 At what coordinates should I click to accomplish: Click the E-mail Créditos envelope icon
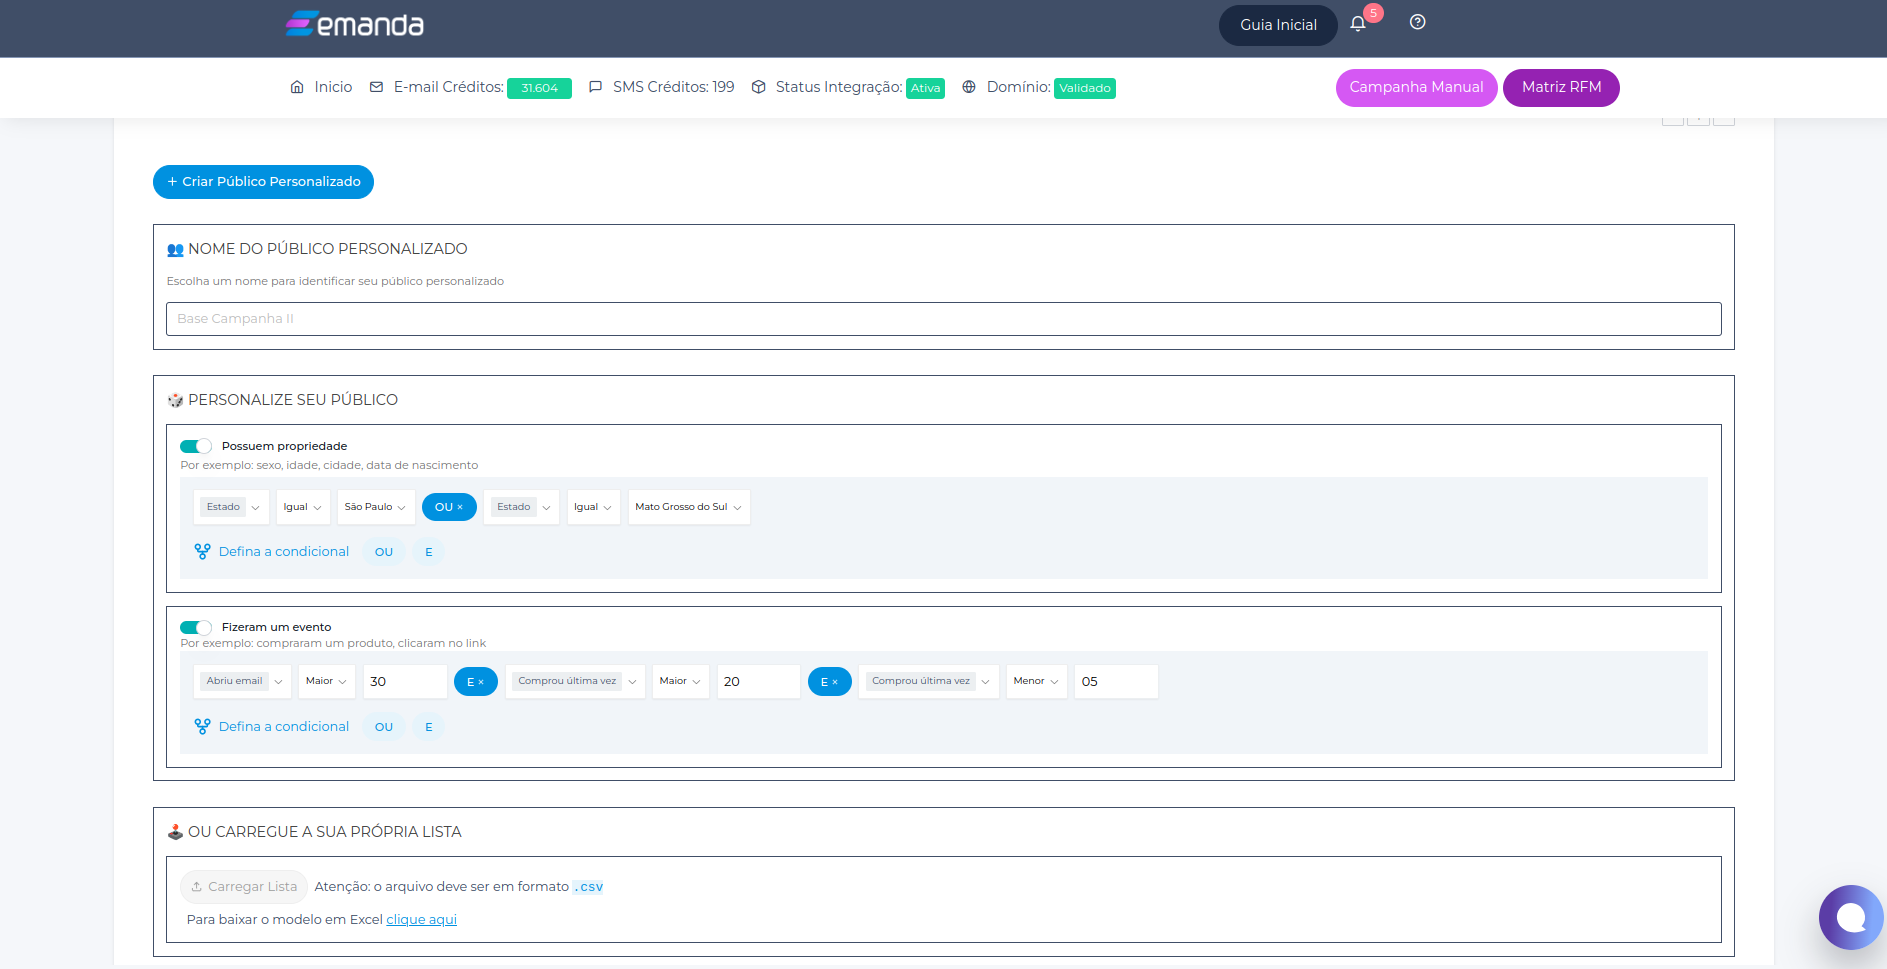376,87
